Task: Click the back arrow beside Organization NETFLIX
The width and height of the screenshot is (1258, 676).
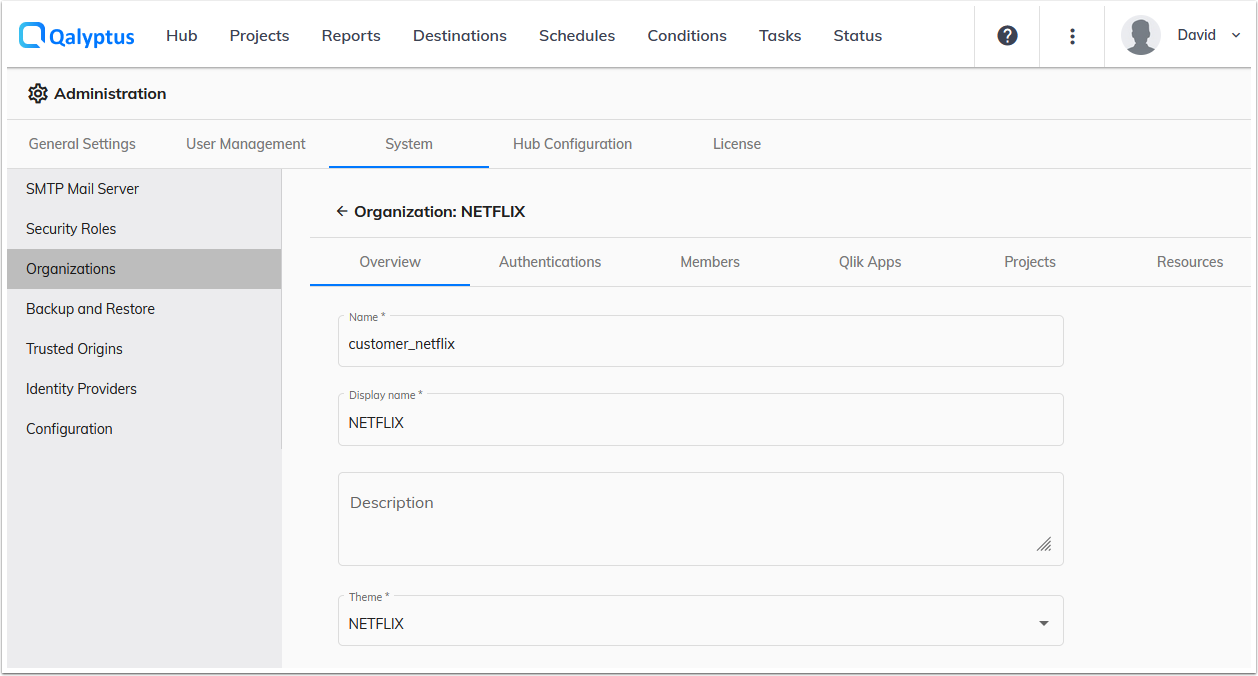Action: 341,211
